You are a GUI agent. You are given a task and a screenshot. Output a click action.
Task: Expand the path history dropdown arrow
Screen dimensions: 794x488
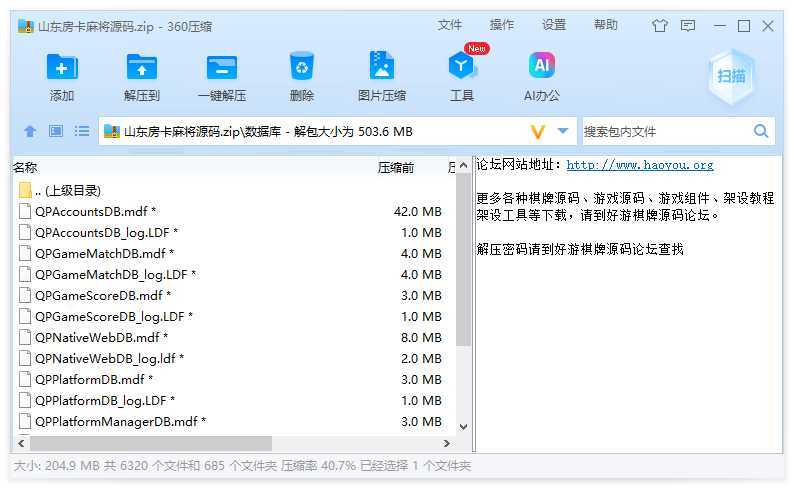563,131
